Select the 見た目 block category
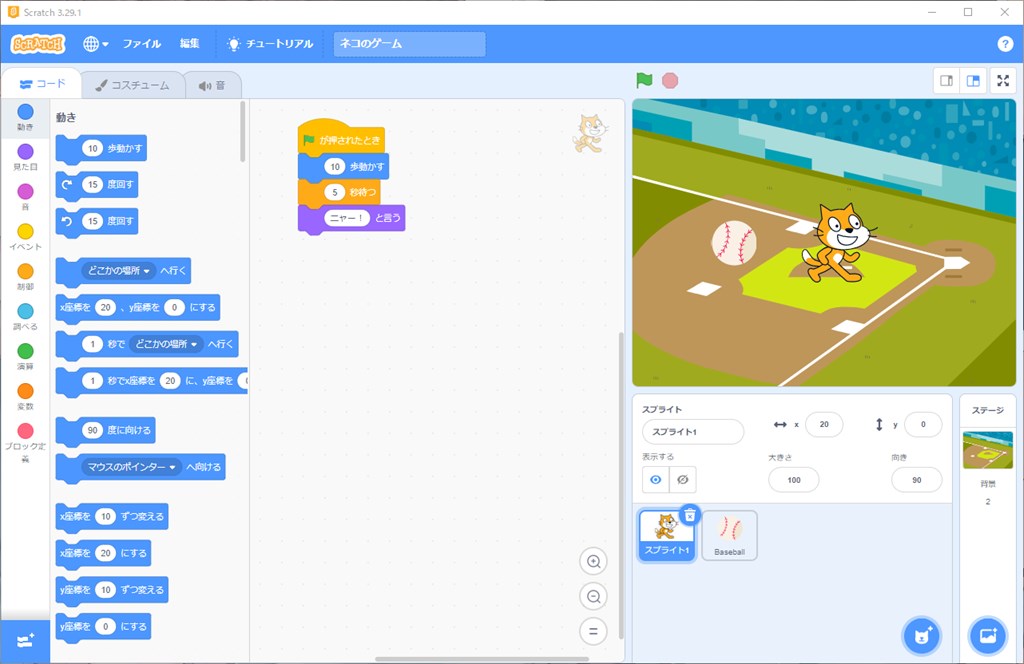 [25, 157]
